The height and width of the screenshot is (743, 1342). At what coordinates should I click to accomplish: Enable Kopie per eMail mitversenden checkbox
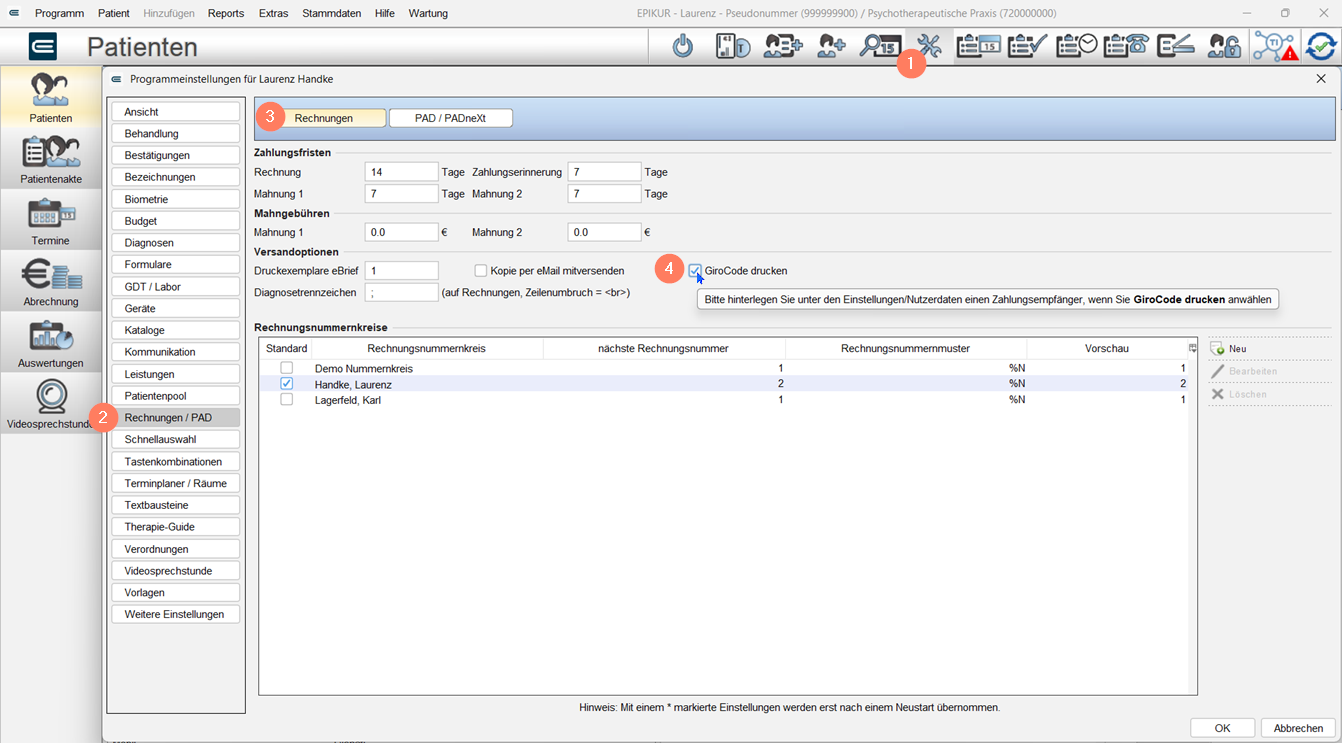click(x=481, y=271)
